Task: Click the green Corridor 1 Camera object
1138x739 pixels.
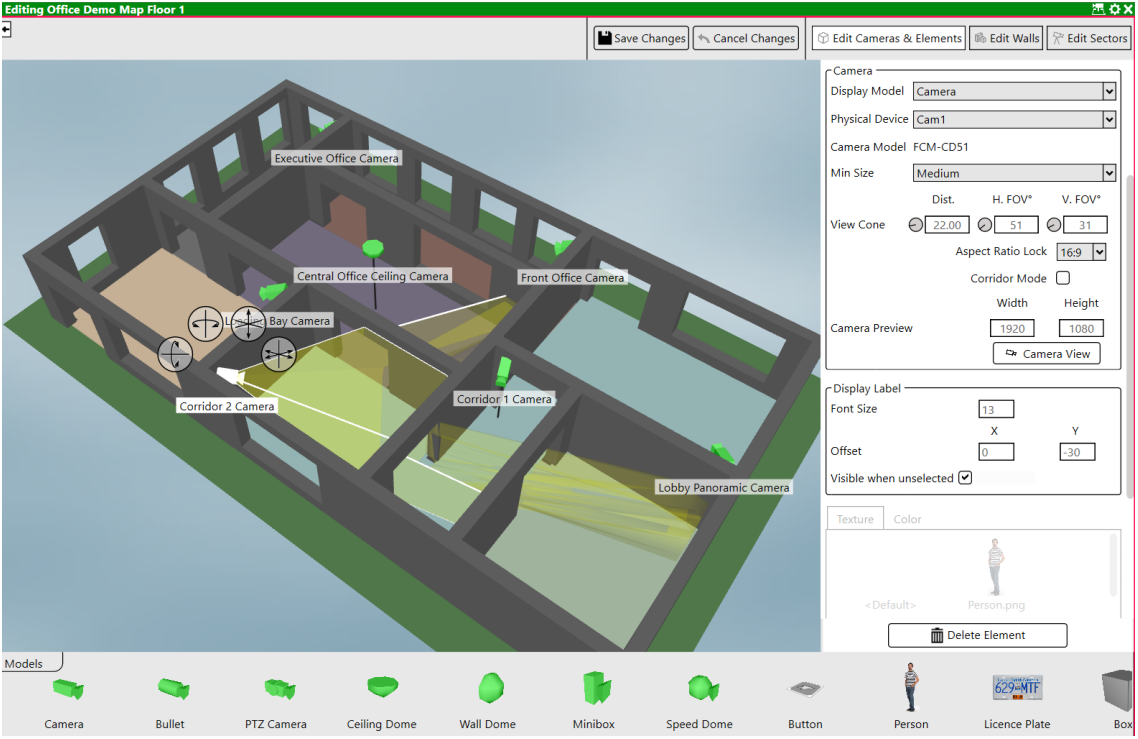Action: tap(503, 371)
